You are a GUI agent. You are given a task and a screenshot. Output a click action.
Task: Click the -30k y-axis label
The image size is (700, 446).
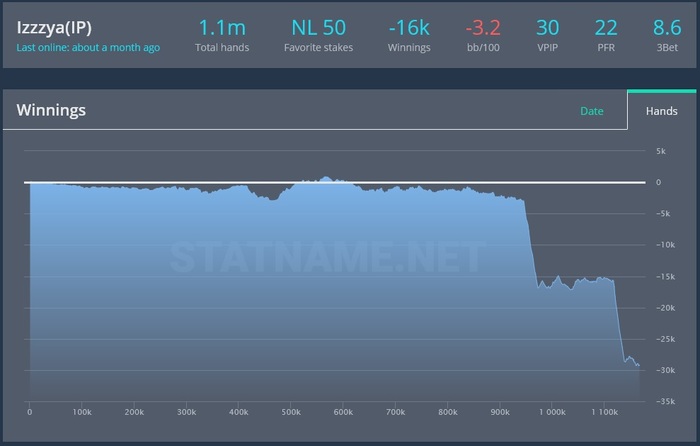(x=665, y=370)
